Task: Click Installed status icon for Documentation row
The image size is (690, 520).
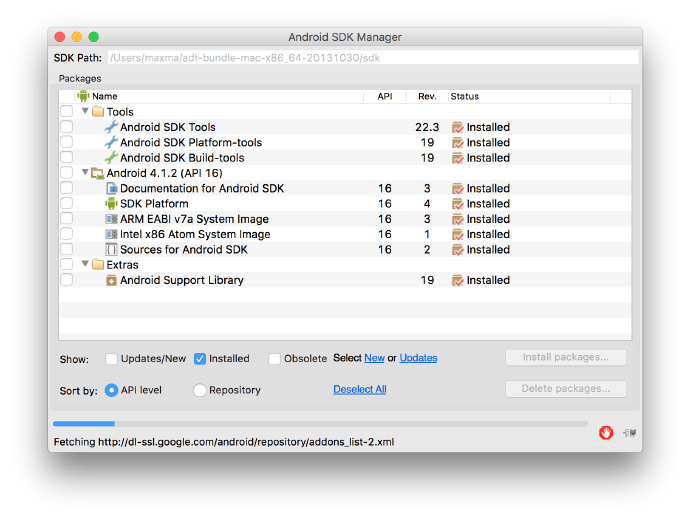Action: click(x=458, y=189)
